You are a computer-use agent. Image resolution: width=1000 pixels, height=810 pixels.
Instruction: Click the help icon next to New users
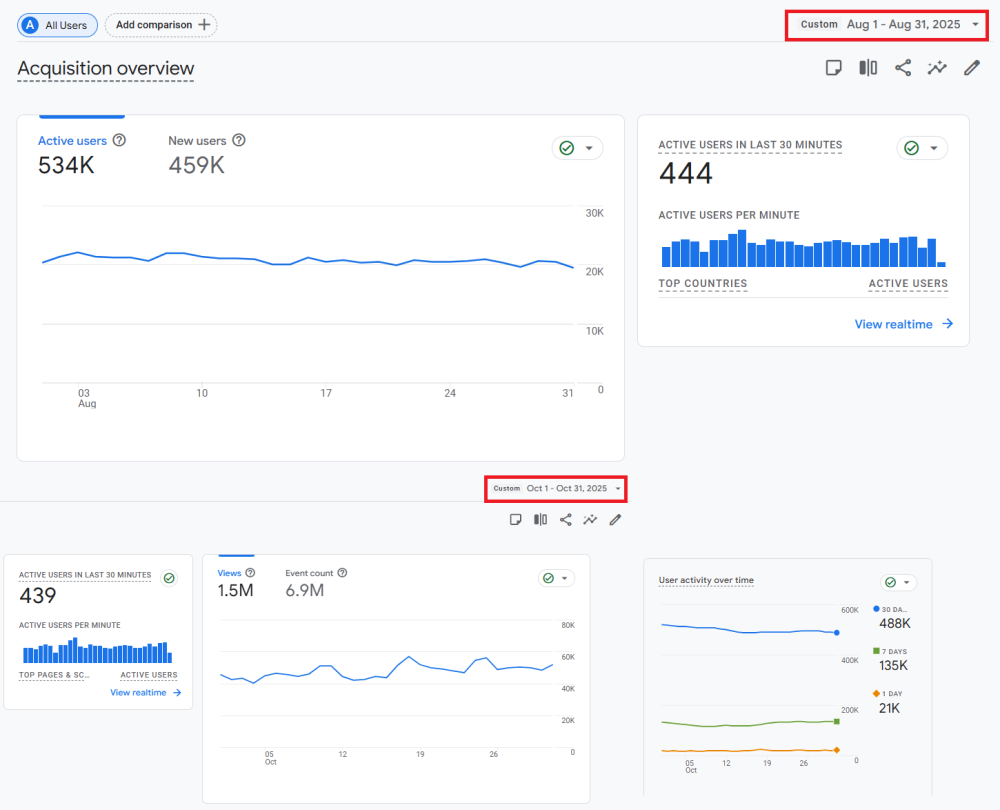pyautogui.click(x=238, y=141)
